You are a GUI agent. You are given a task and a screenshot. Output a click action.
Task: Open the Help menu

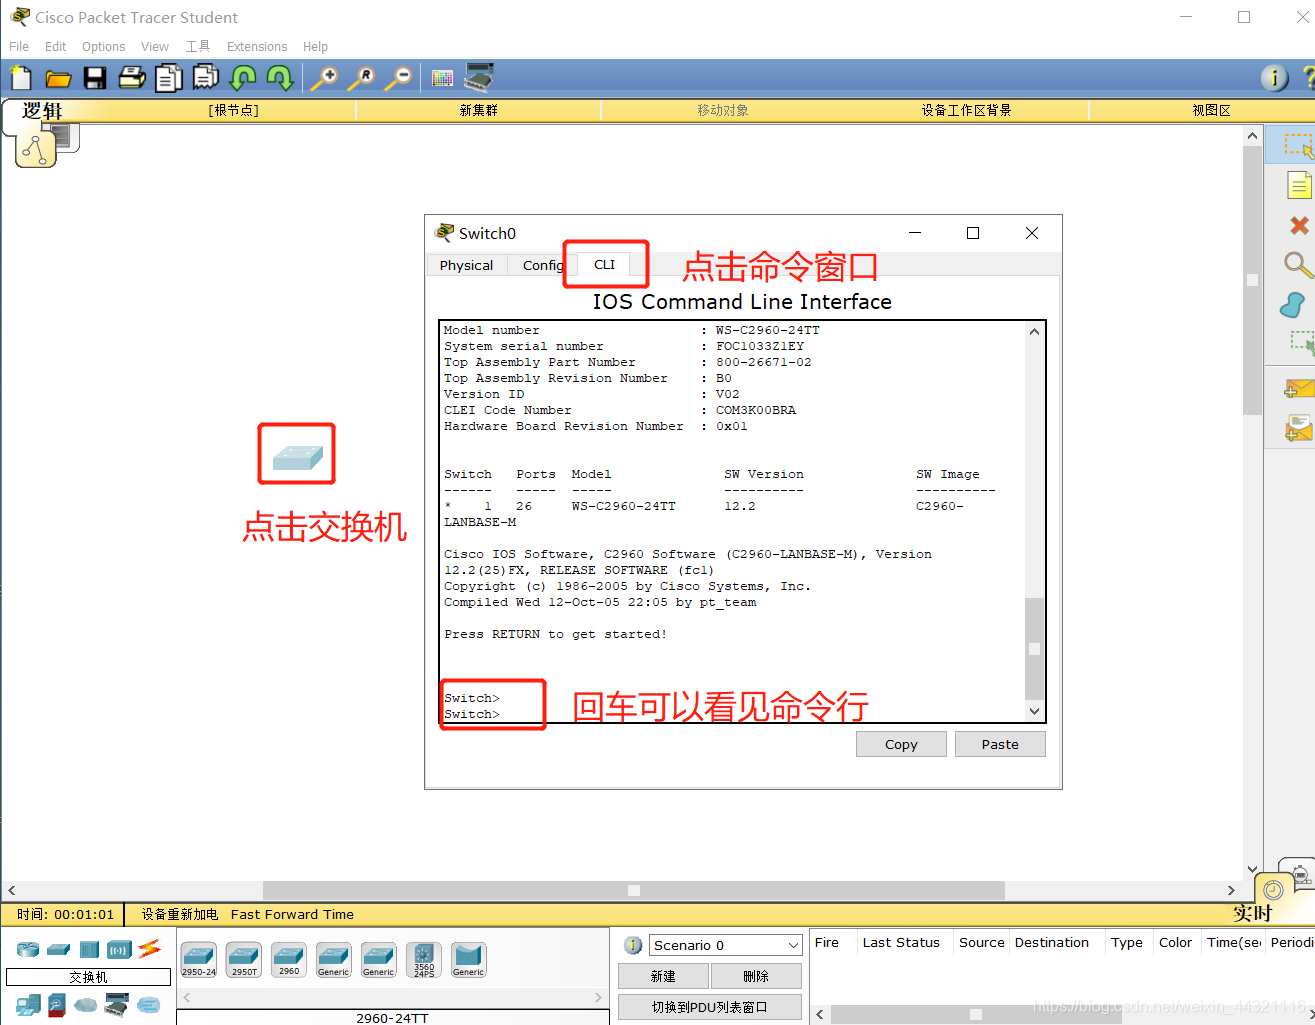point(315,47)
